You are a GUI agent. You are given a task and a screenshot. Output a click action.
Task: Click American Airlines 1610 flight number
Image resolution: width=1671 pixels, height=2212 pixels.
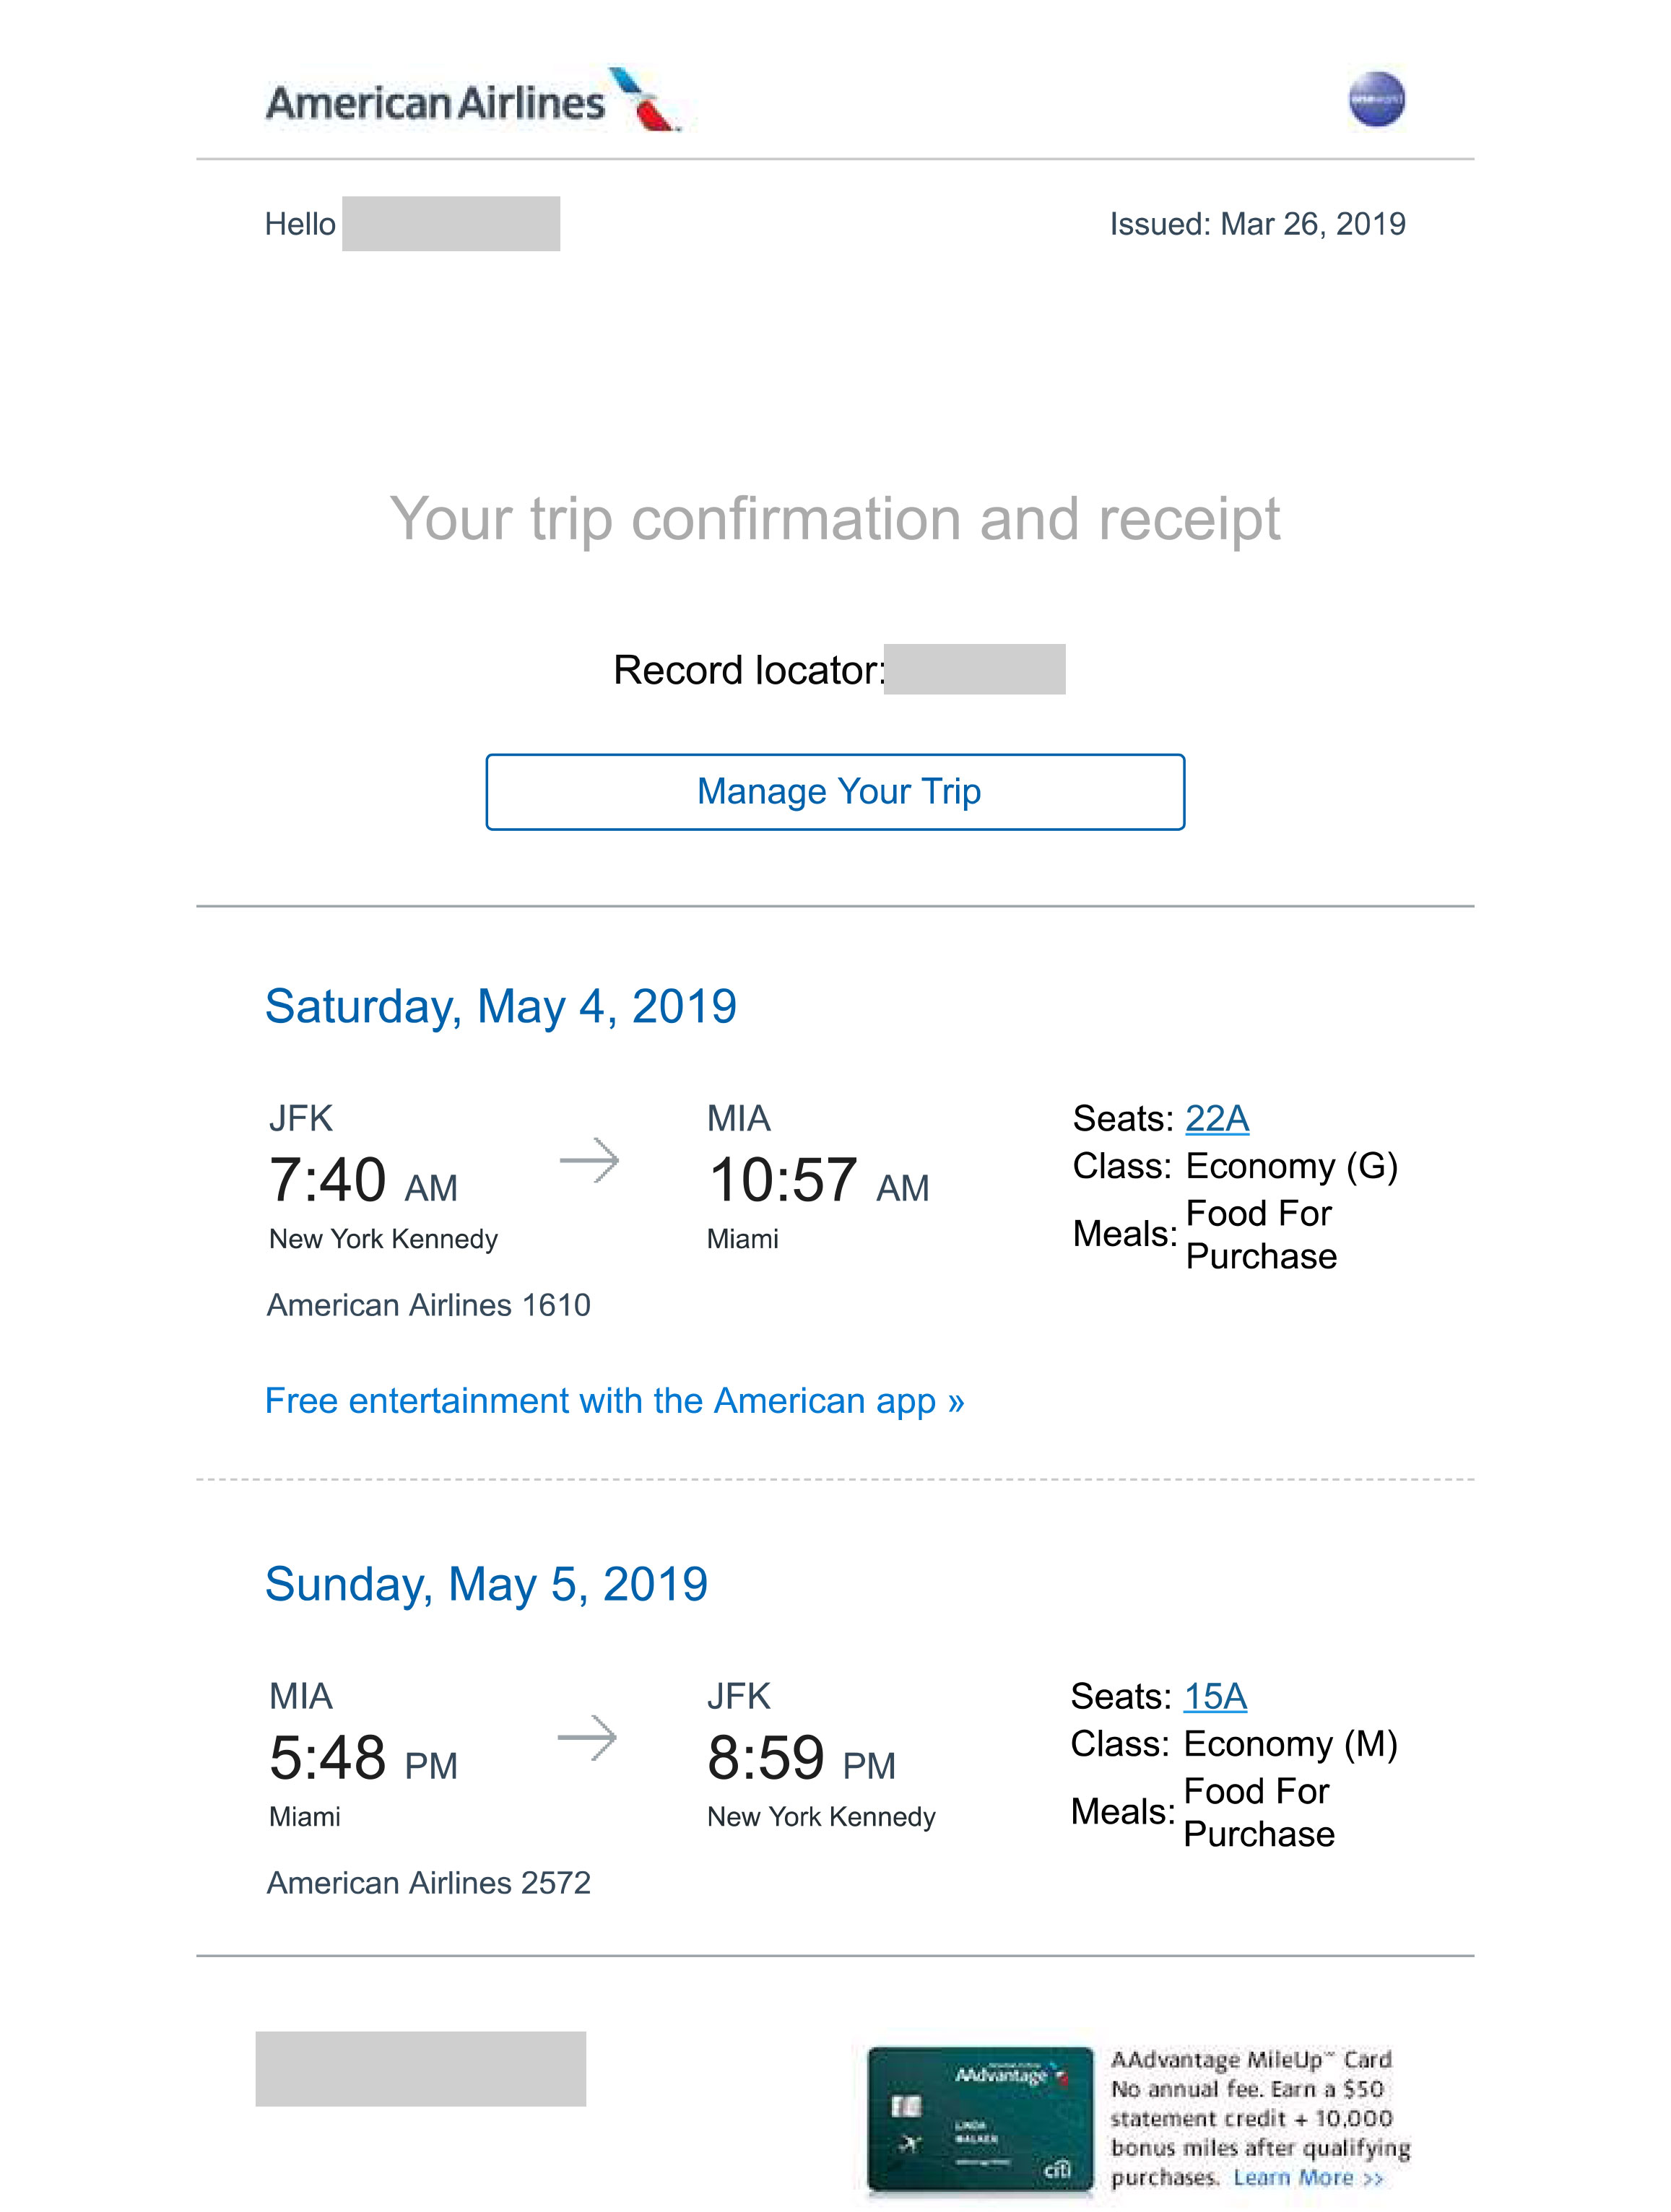428,1305
